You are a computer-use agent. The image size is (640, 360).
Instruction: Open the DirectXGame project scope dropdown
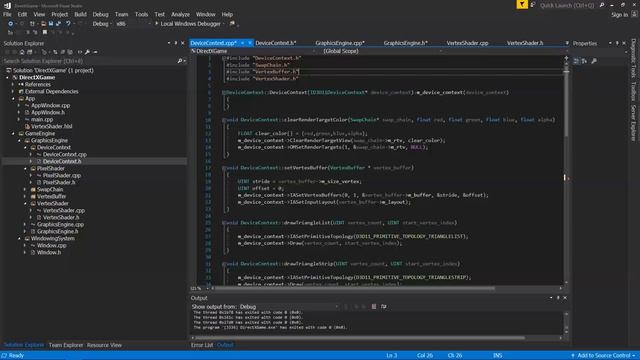click(253, 51)
